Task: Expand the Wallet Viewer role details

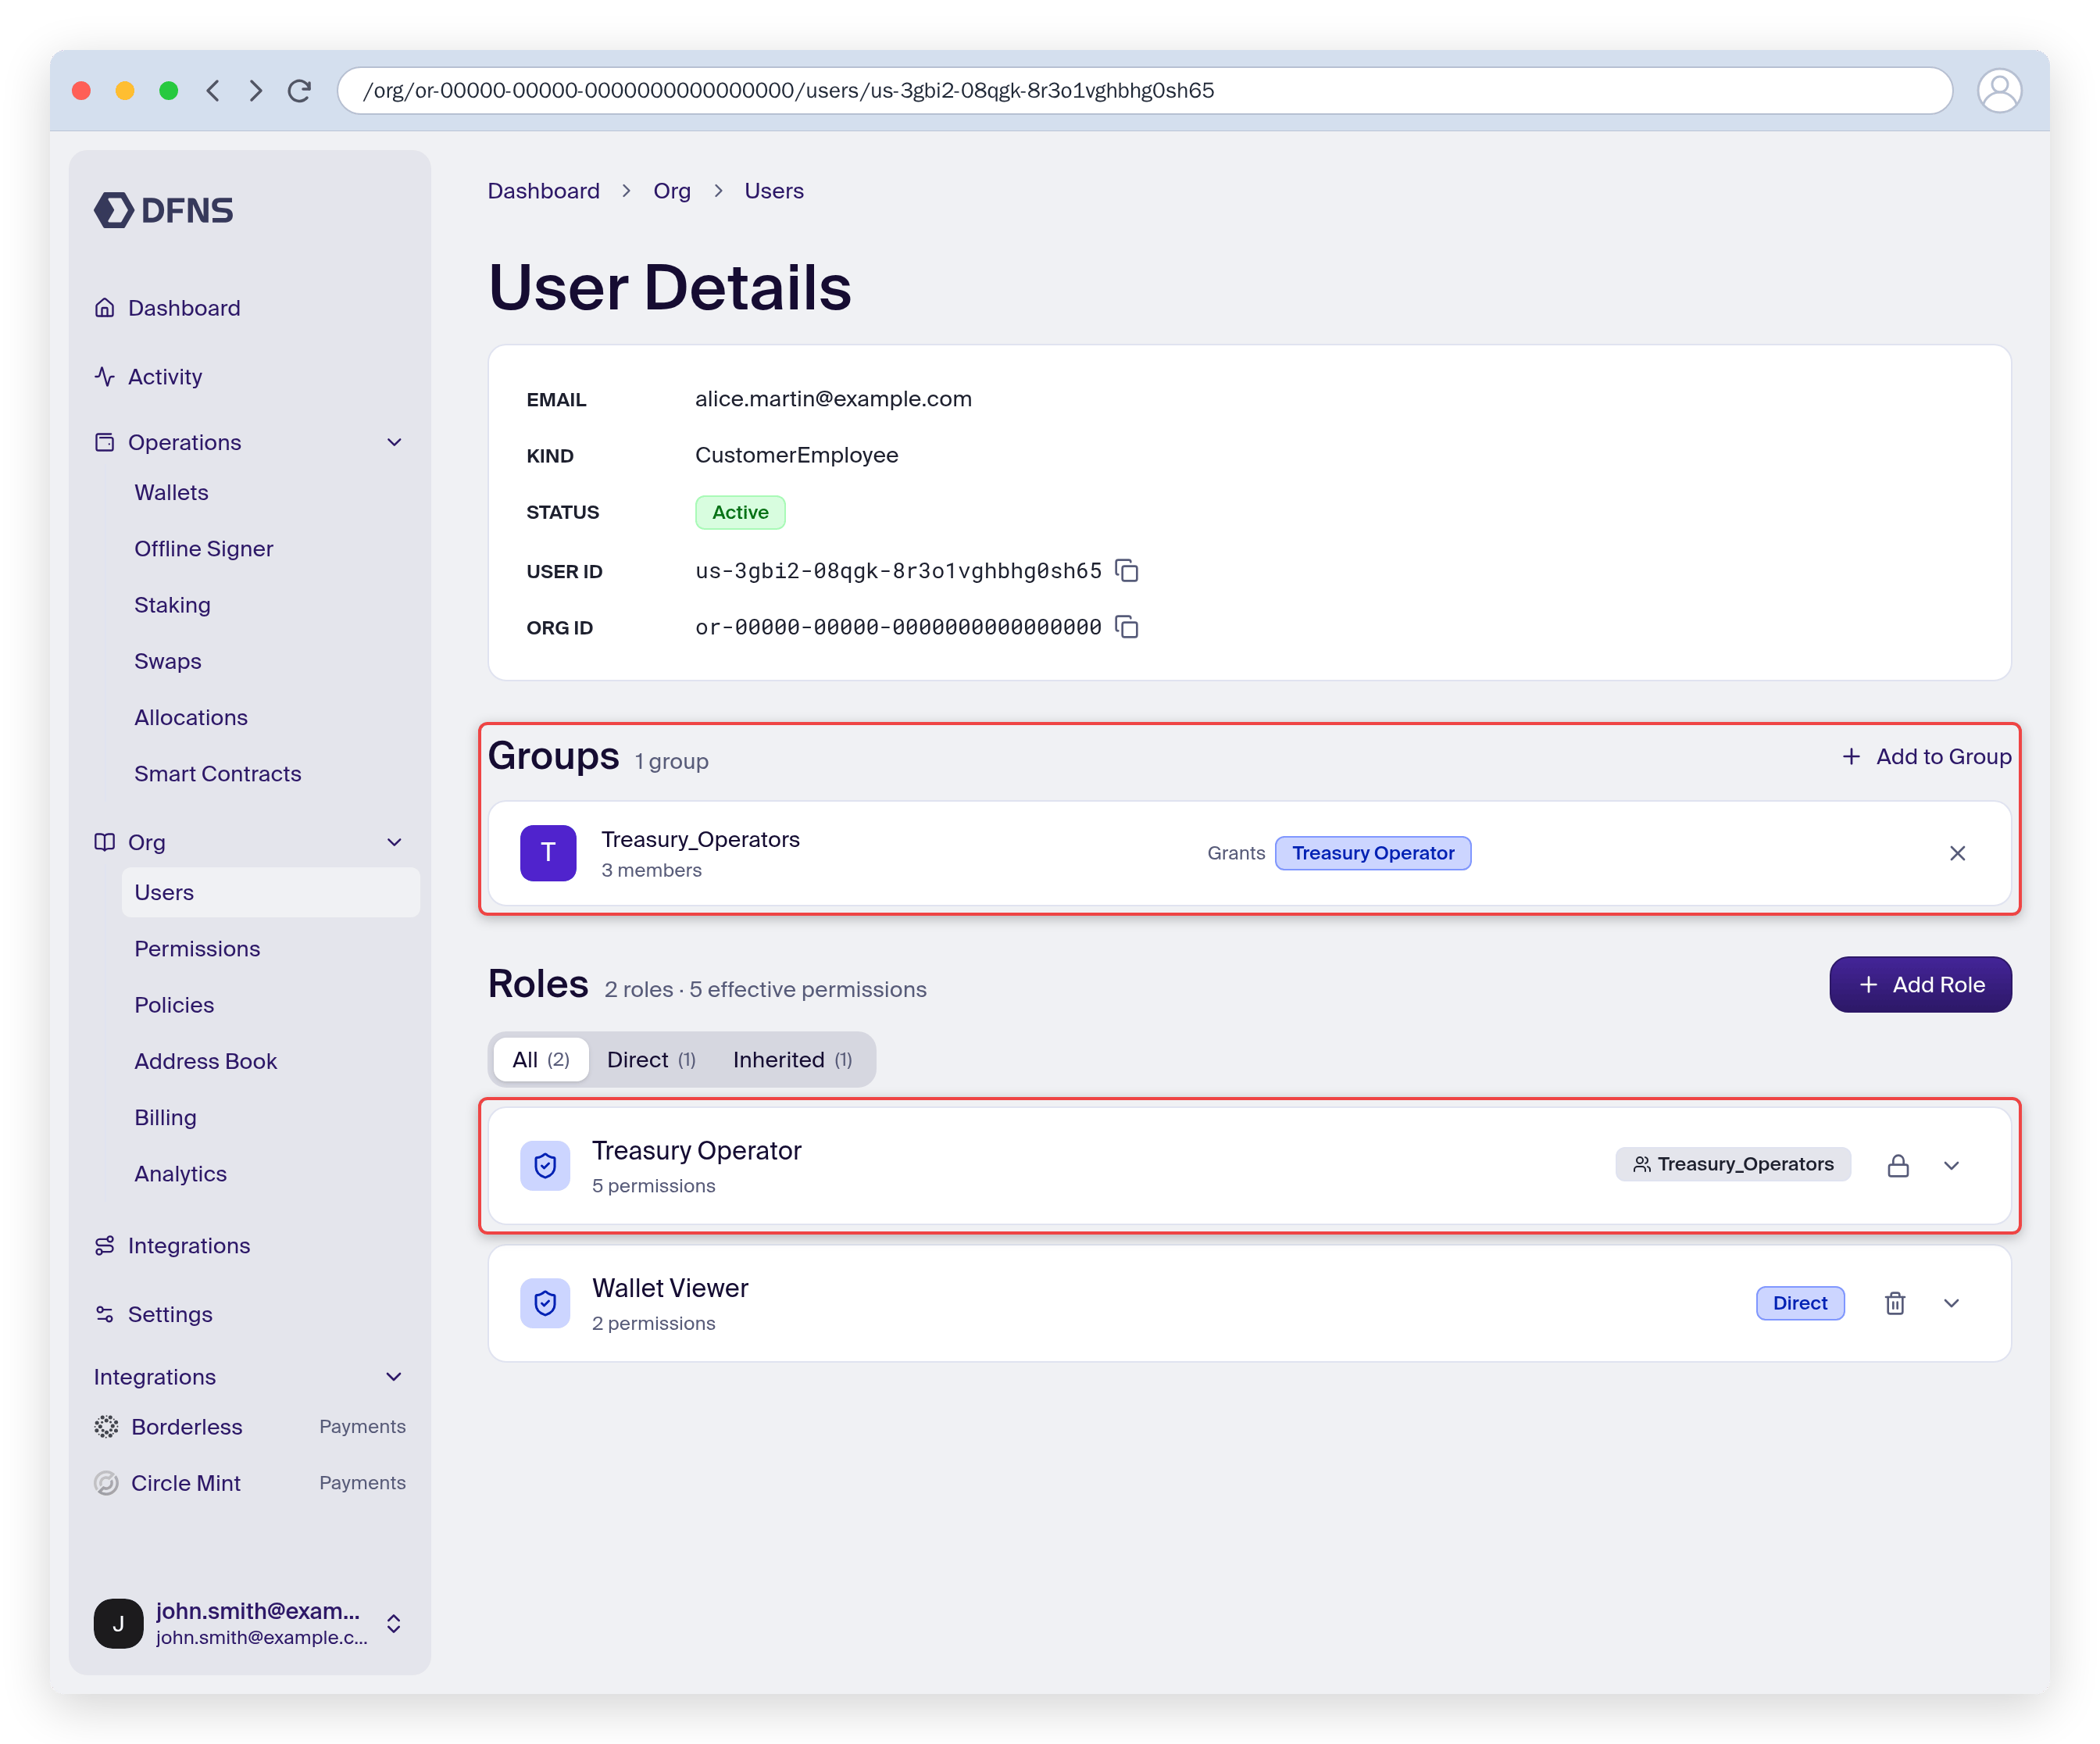Action: click(1951, 1303)
